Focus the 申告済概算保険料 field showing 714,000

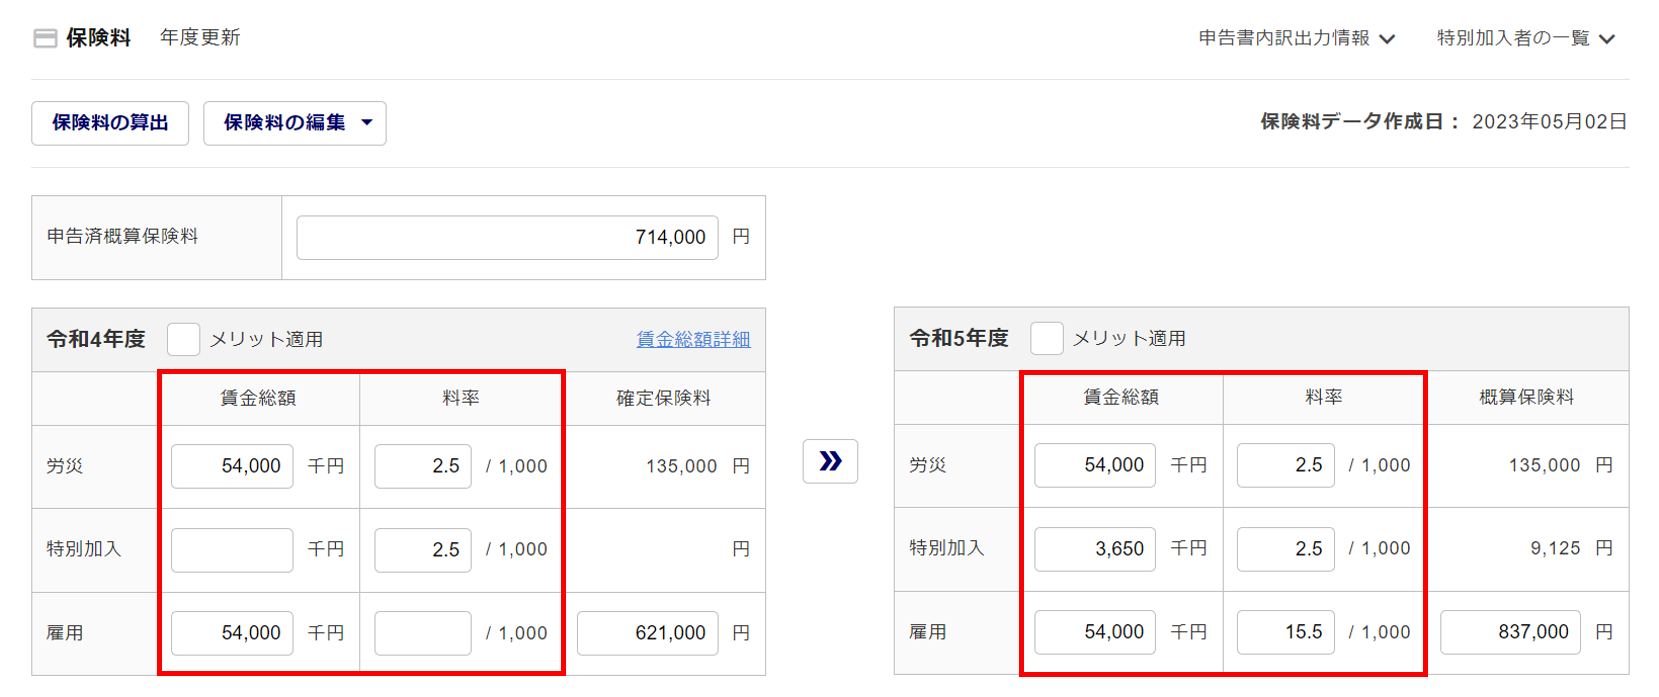pyautogui.click(x=507, y=237)
